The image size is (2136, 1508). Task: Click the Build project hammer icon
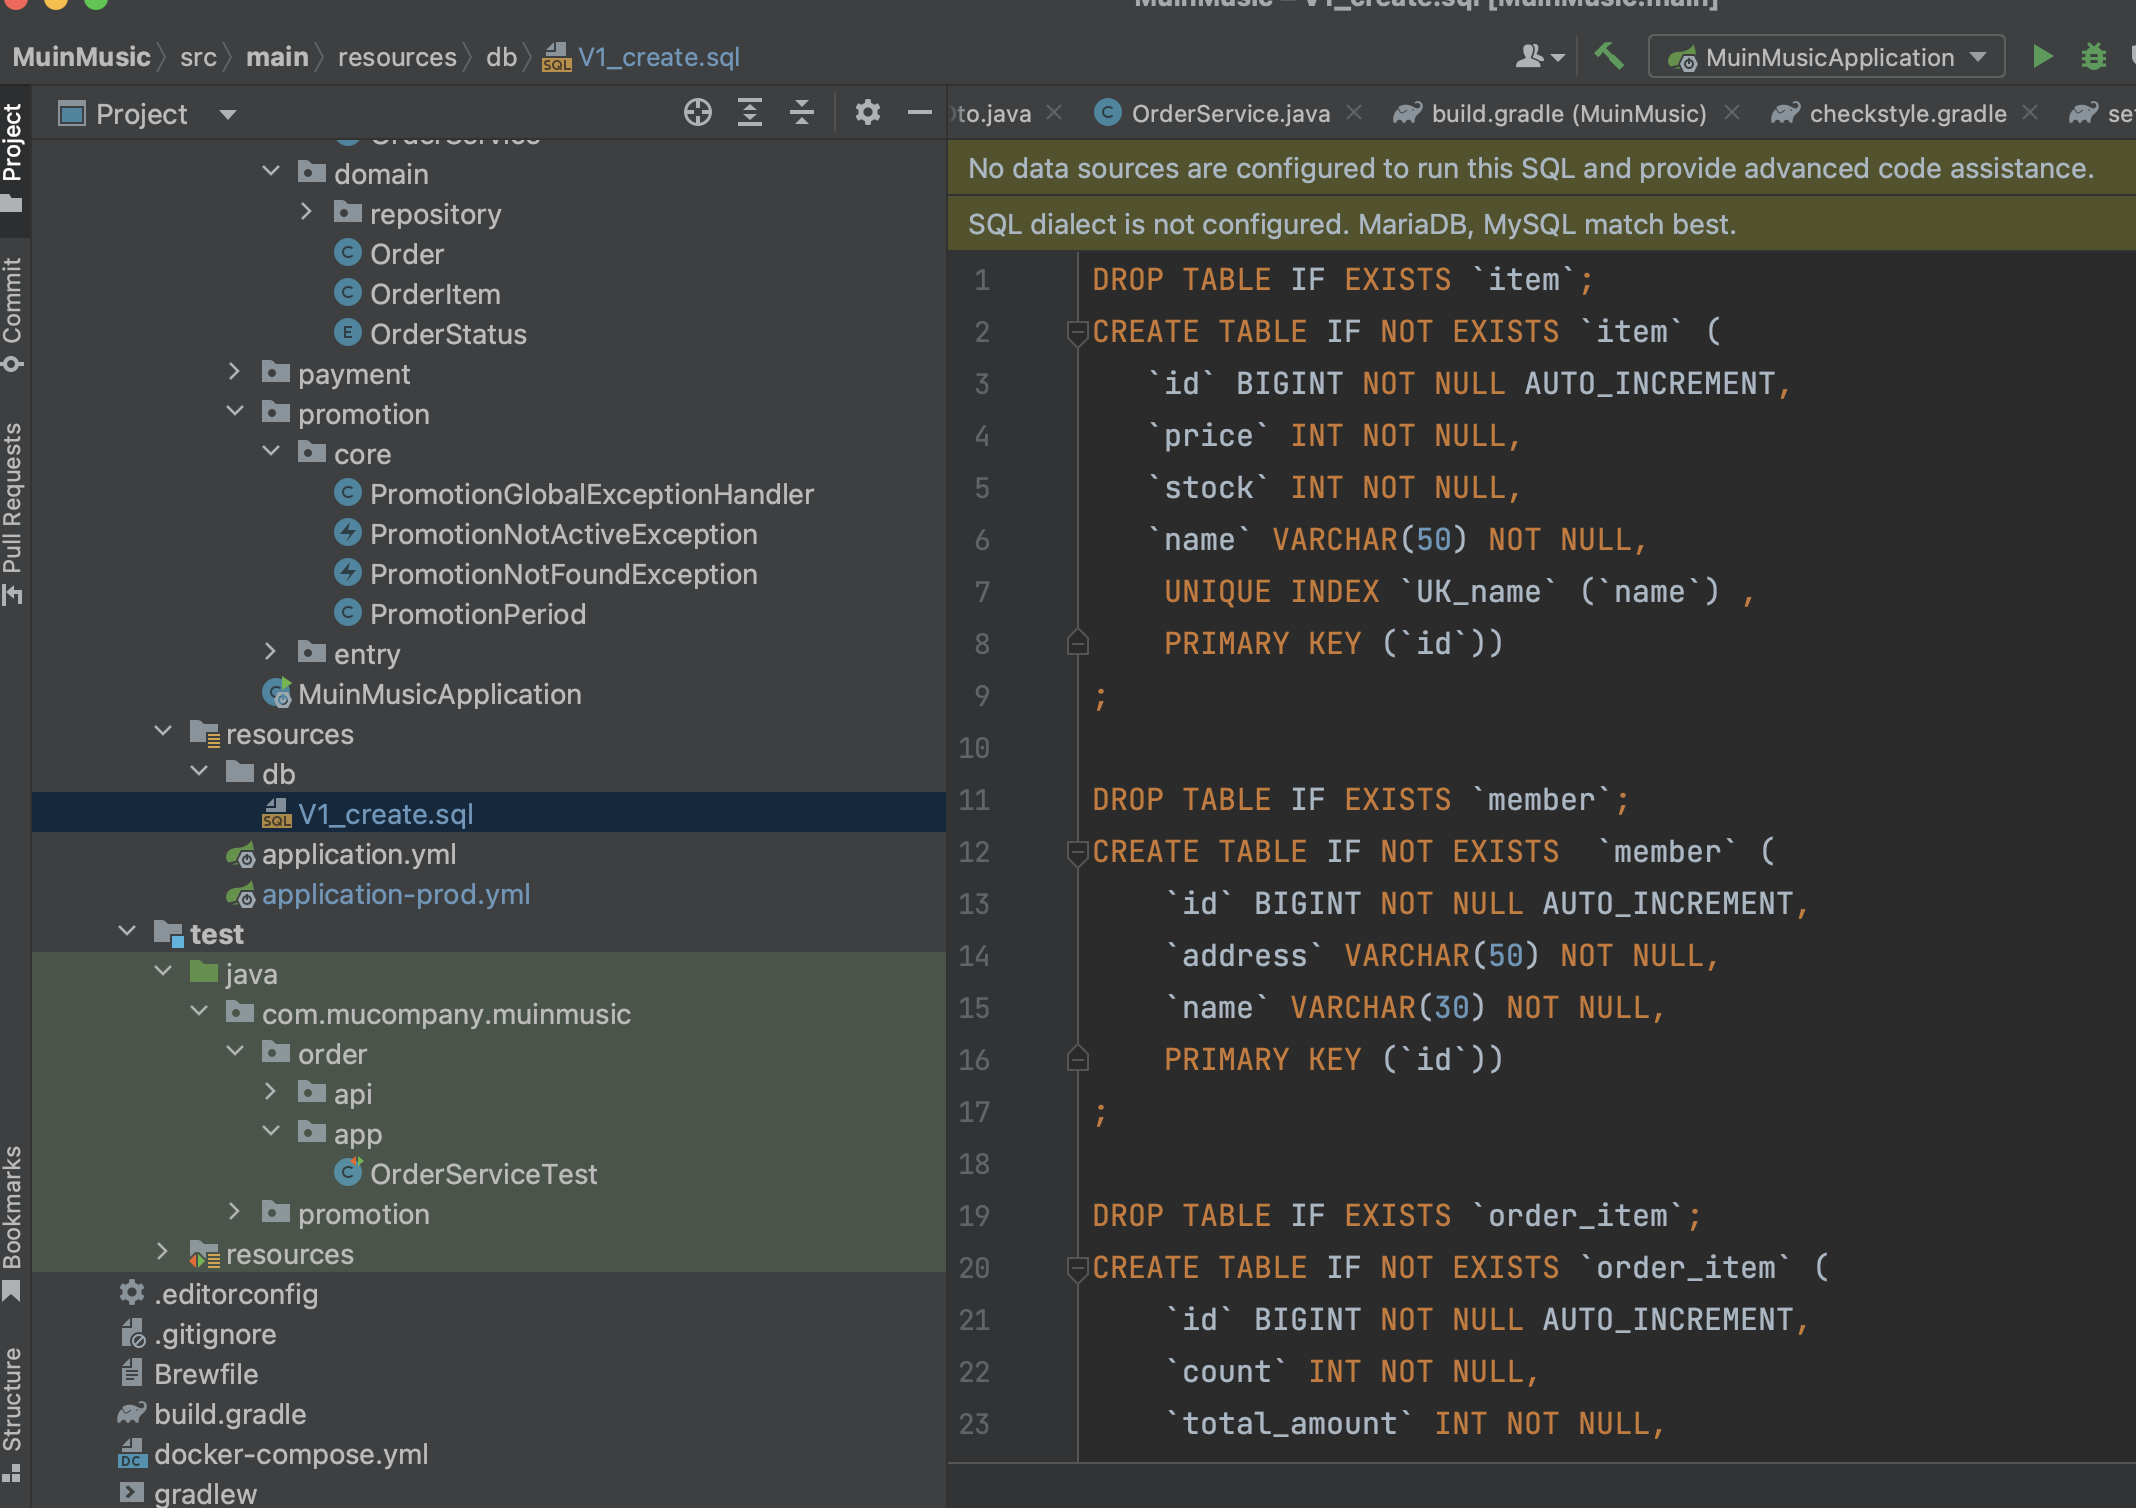click(1609, 56)
